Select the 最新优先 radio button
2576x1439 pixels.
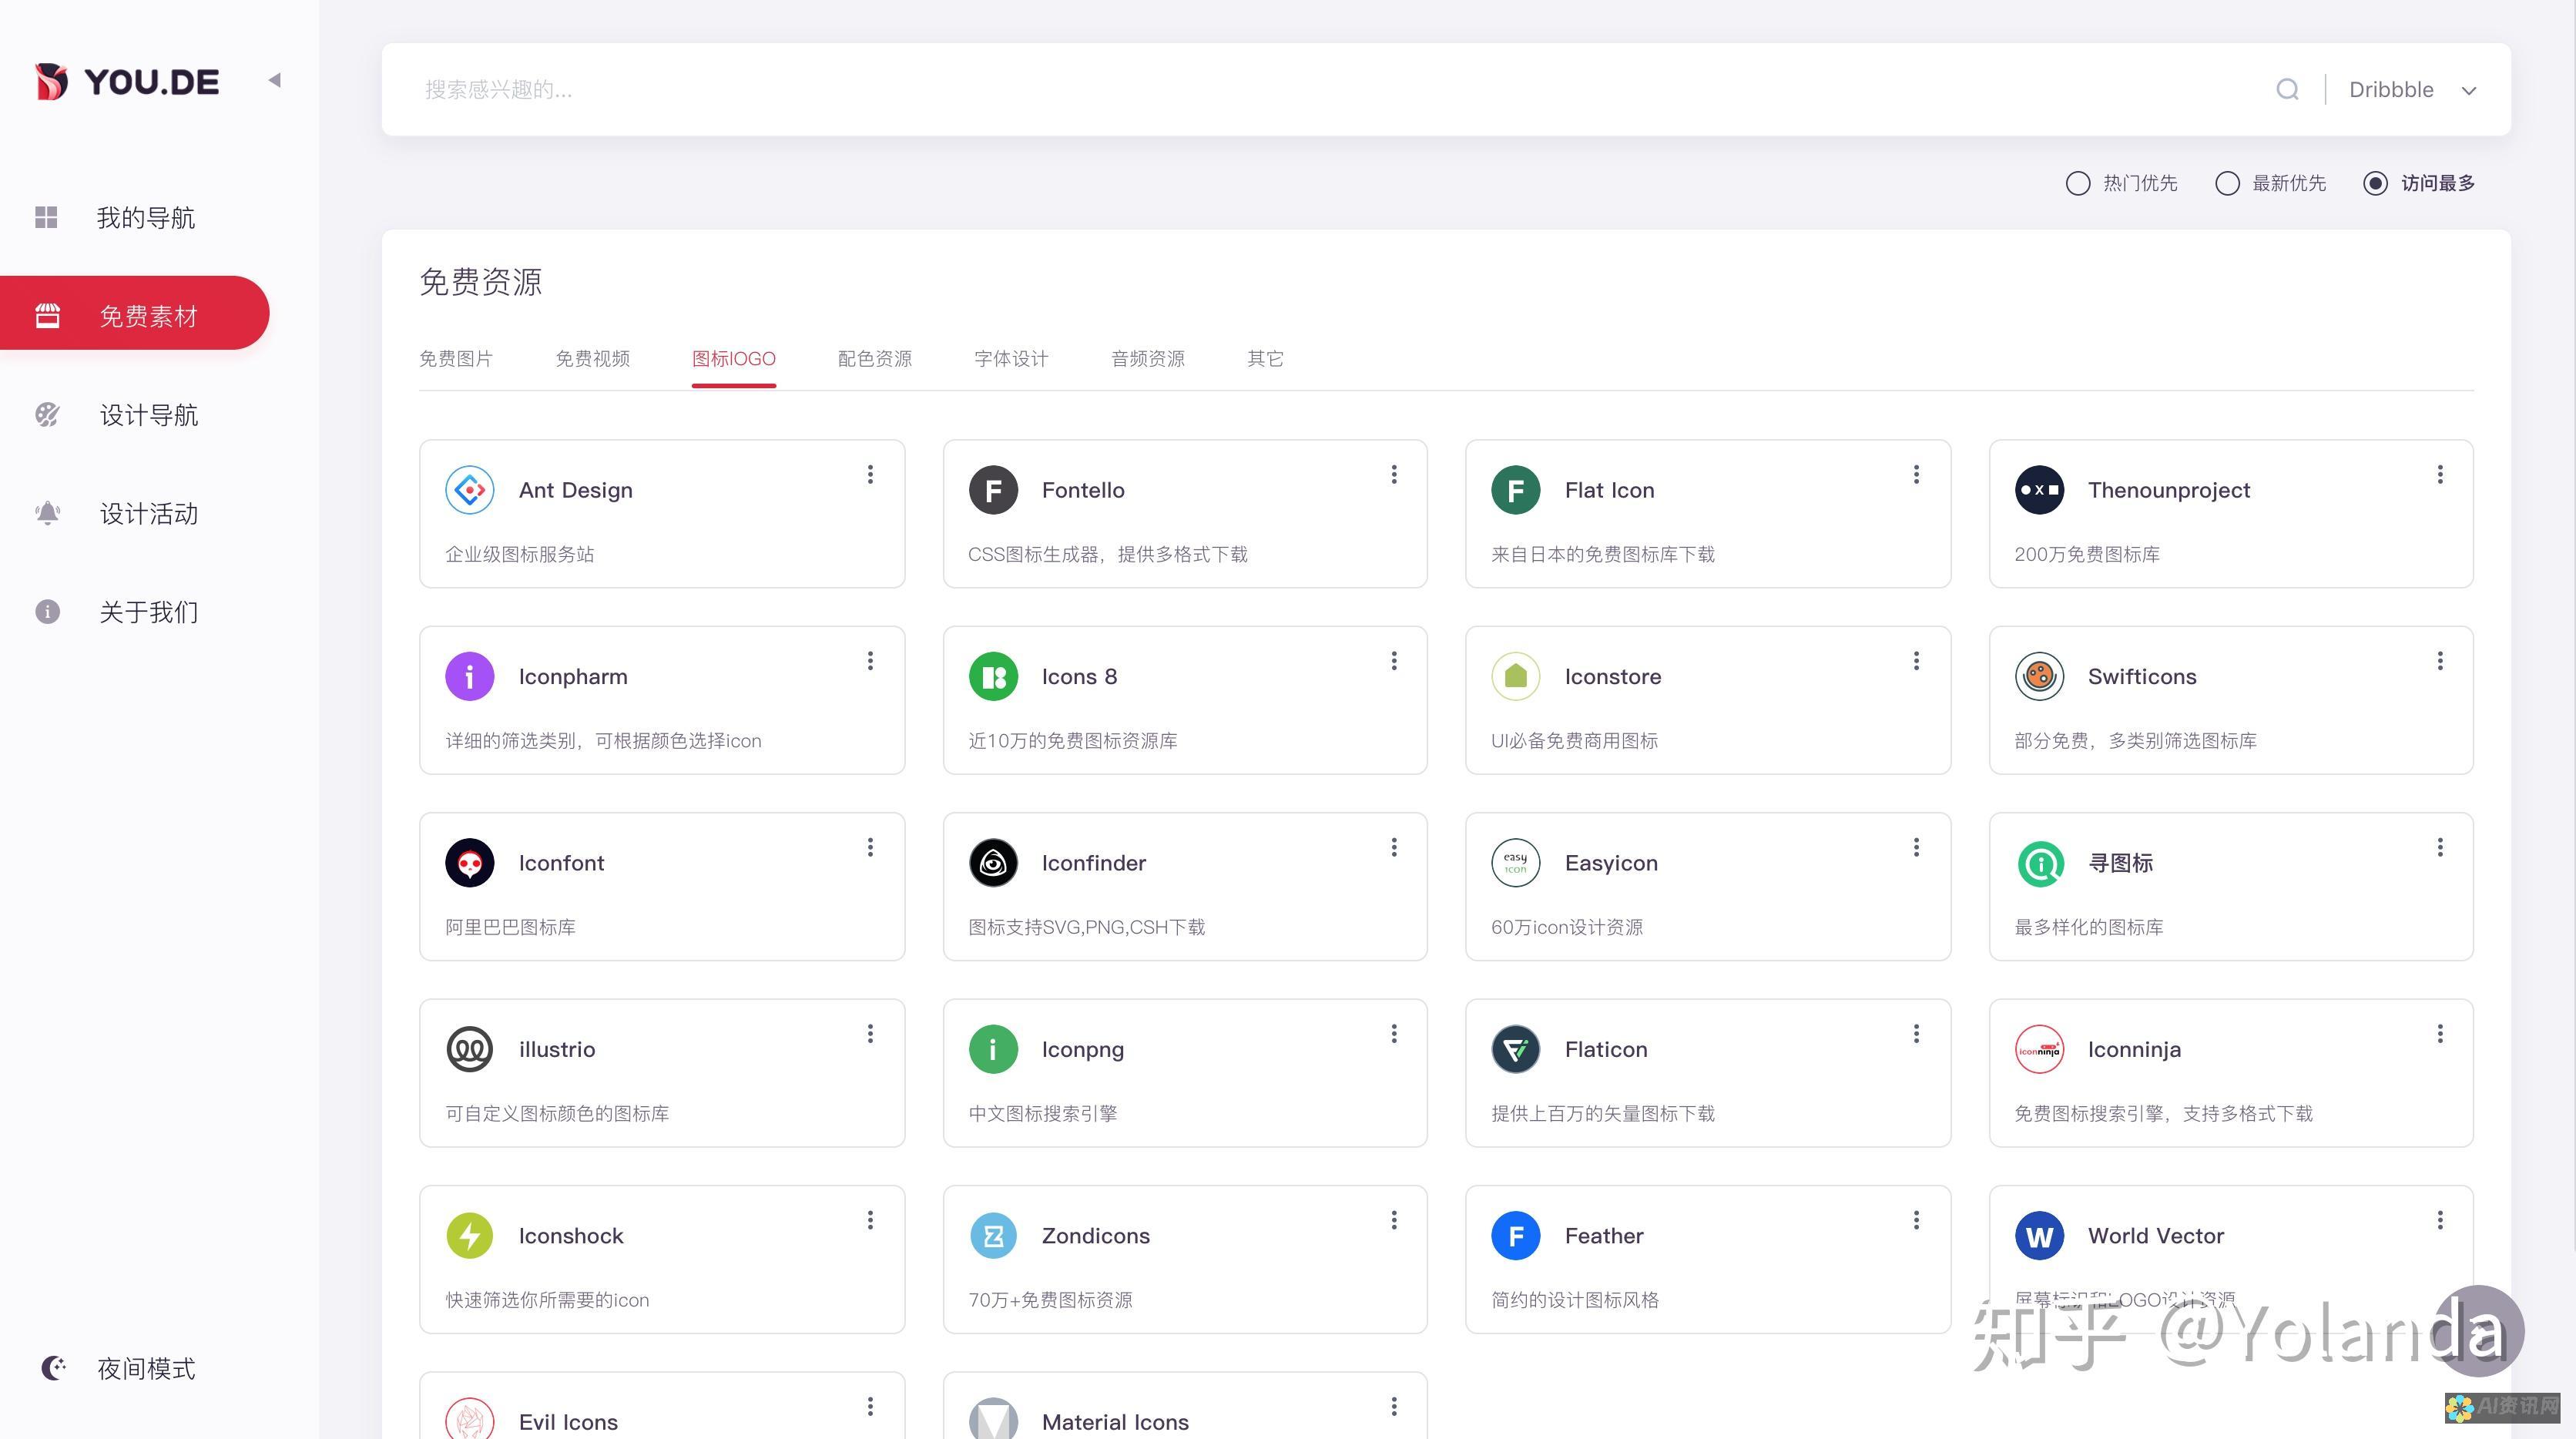pos(2227,183)
